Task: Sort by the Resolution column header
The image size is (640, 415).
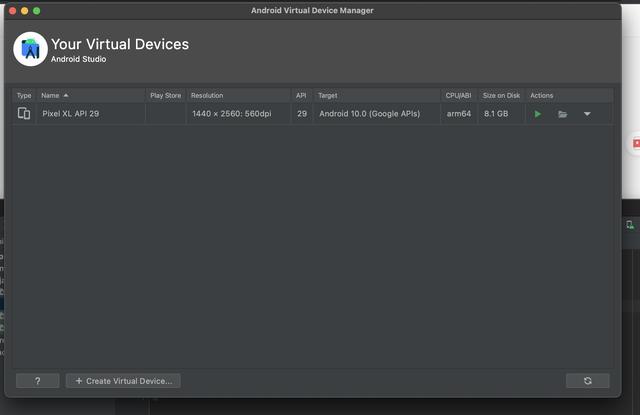Action: pyautogui.click(x=208, y=96)
